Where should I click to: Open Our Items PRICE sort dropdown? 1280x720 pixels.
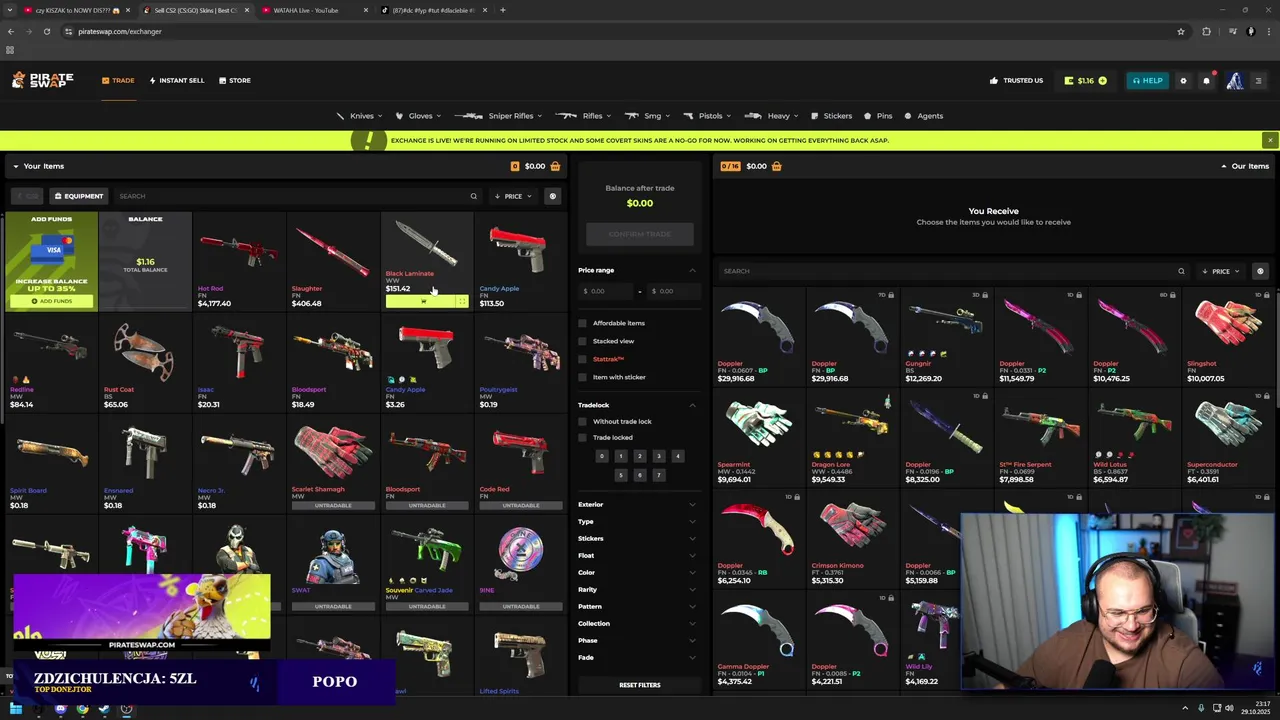tap(1221, 271)
